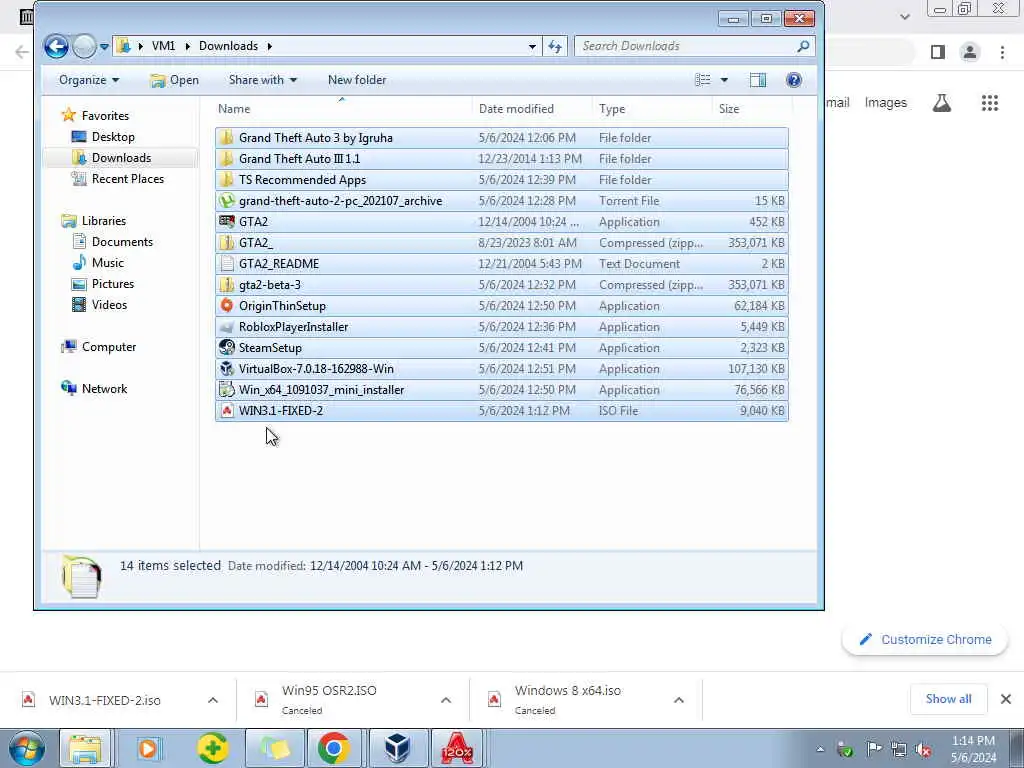
Task: Open options chevron for Windows 8 x64.iso download
Action: [679, 700]
